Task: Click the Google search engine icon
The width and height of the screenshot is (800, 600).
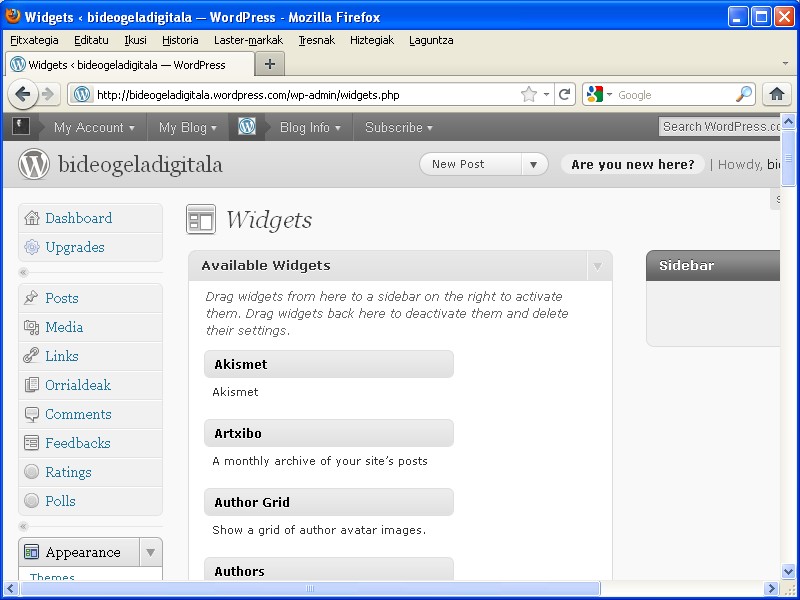Action: tap(595, 94)
